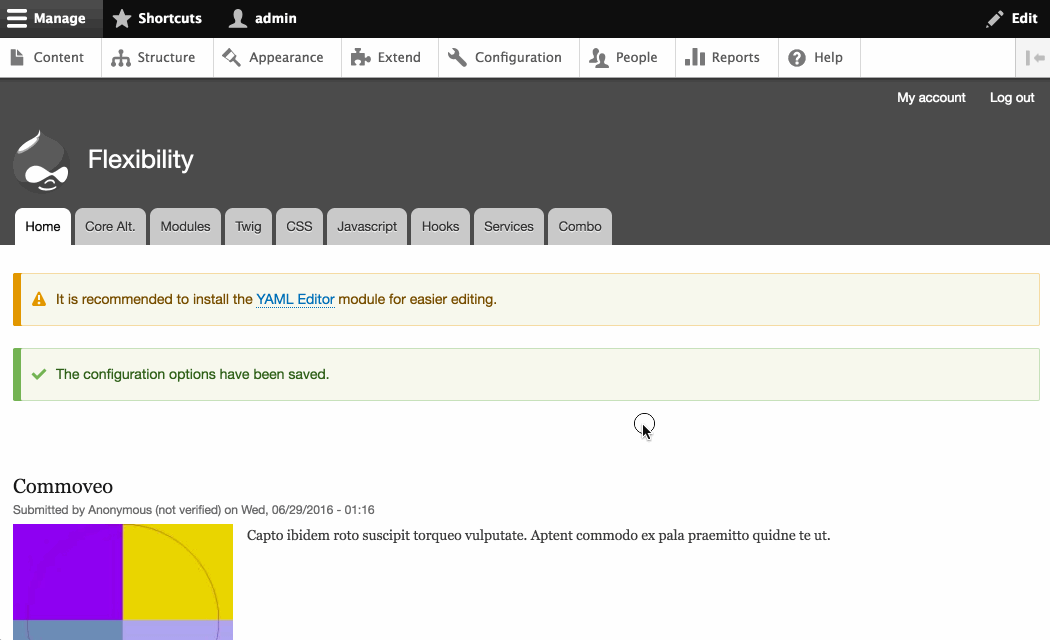Follow the YAML Editor link
Screen dimensions: 1050x640
(x=295, y=299)
